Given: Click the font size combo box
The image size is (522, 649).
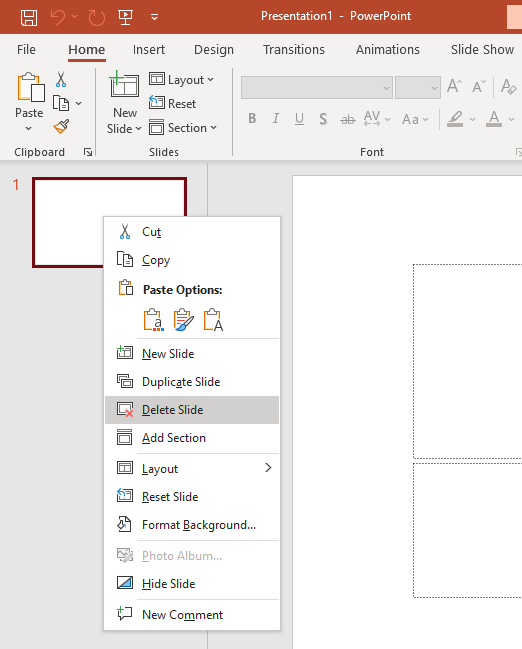Looking at the screenshot, I should coord(417,87).
